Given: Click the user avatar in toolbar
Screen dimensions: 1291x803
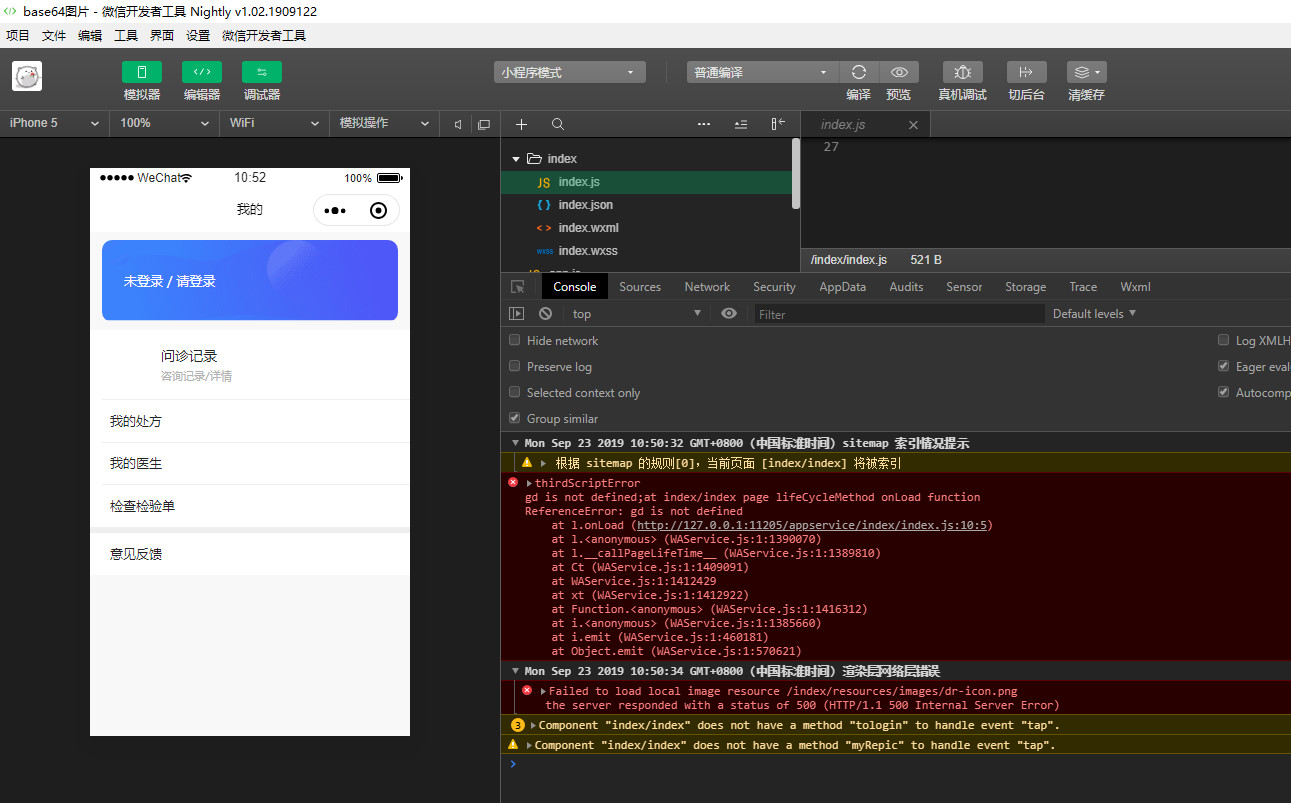Looking at the screenshot, I should [x=27, y=77].
